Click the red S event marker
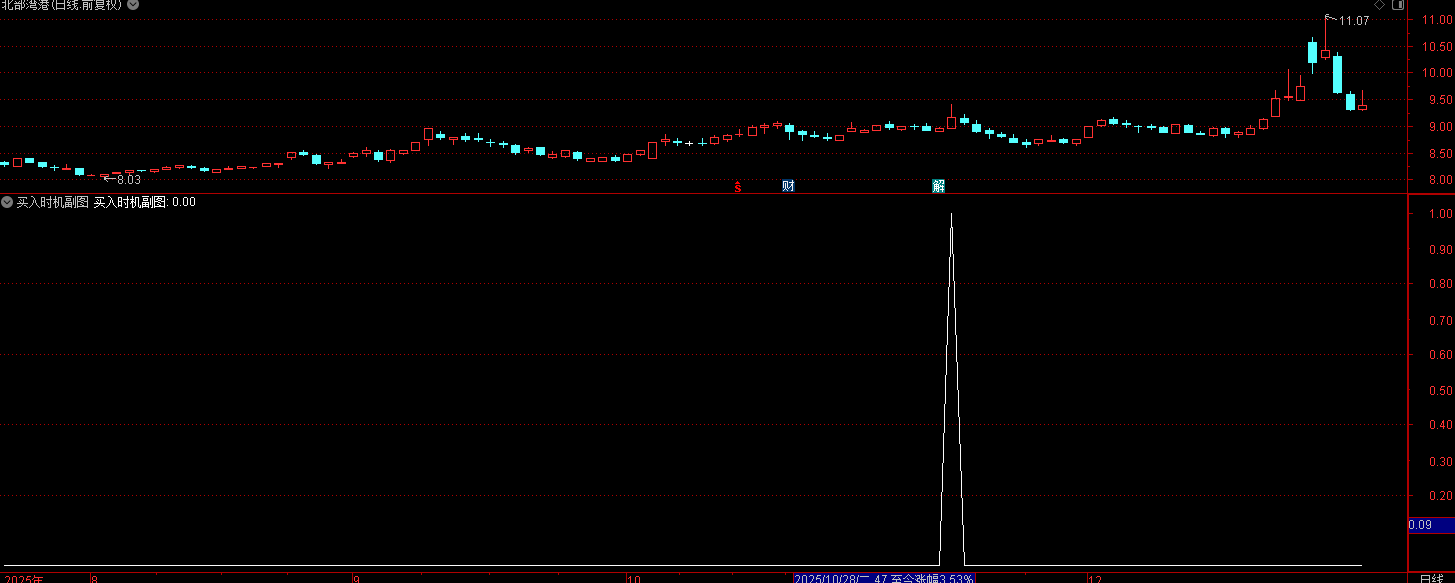This screenshot has height=583, width=1455. pos(738,186)
